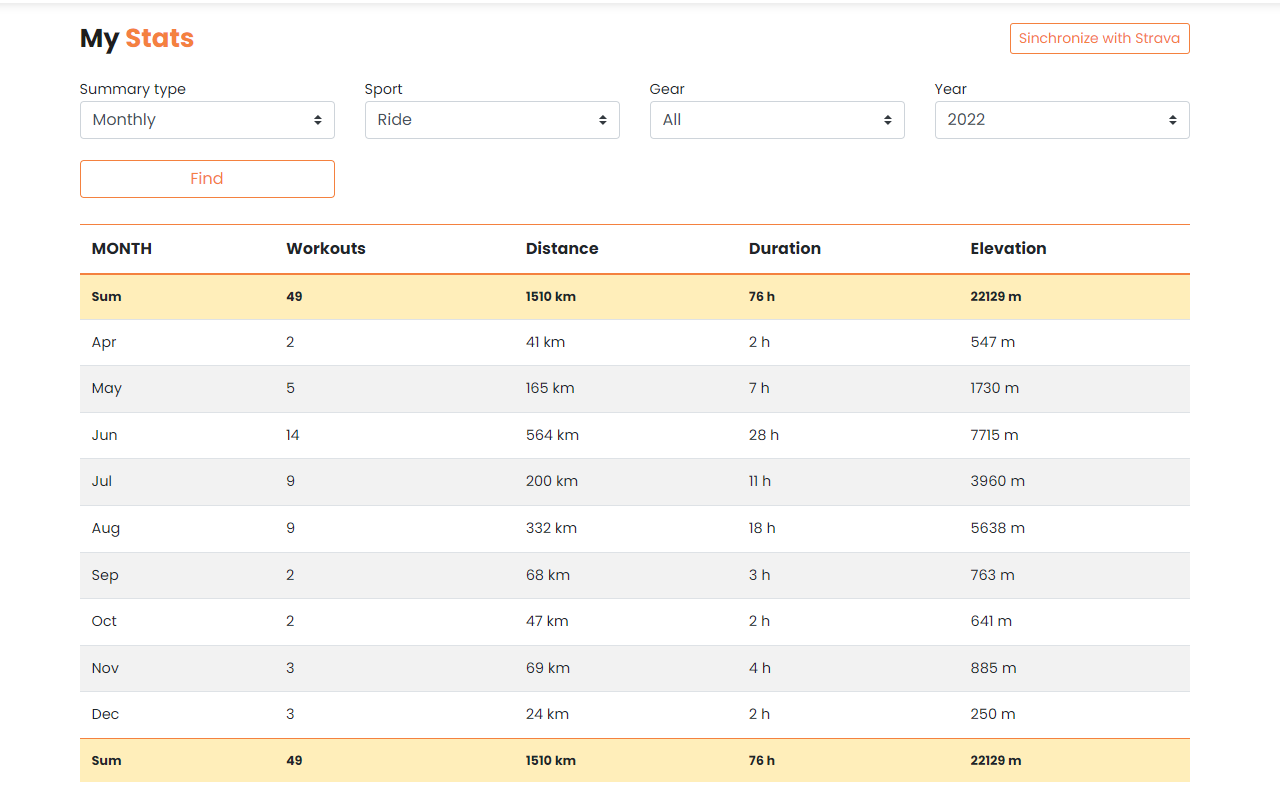This screenshot has height=800, width=1280.
Task: Select the MONTH column header
Action: 121,248
